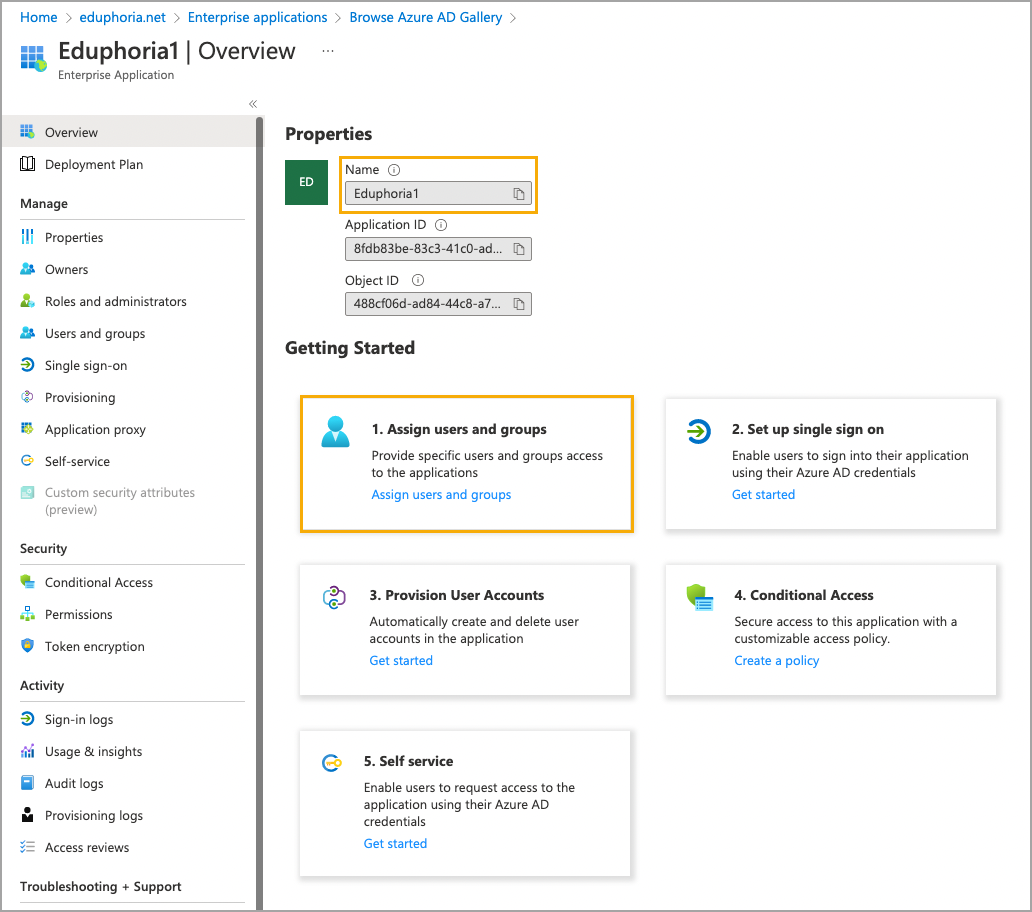Viewport: 1032px width, 912px height.
Task: Click the Properties bars icon in sidebar
Action: [x=27, y=237]
